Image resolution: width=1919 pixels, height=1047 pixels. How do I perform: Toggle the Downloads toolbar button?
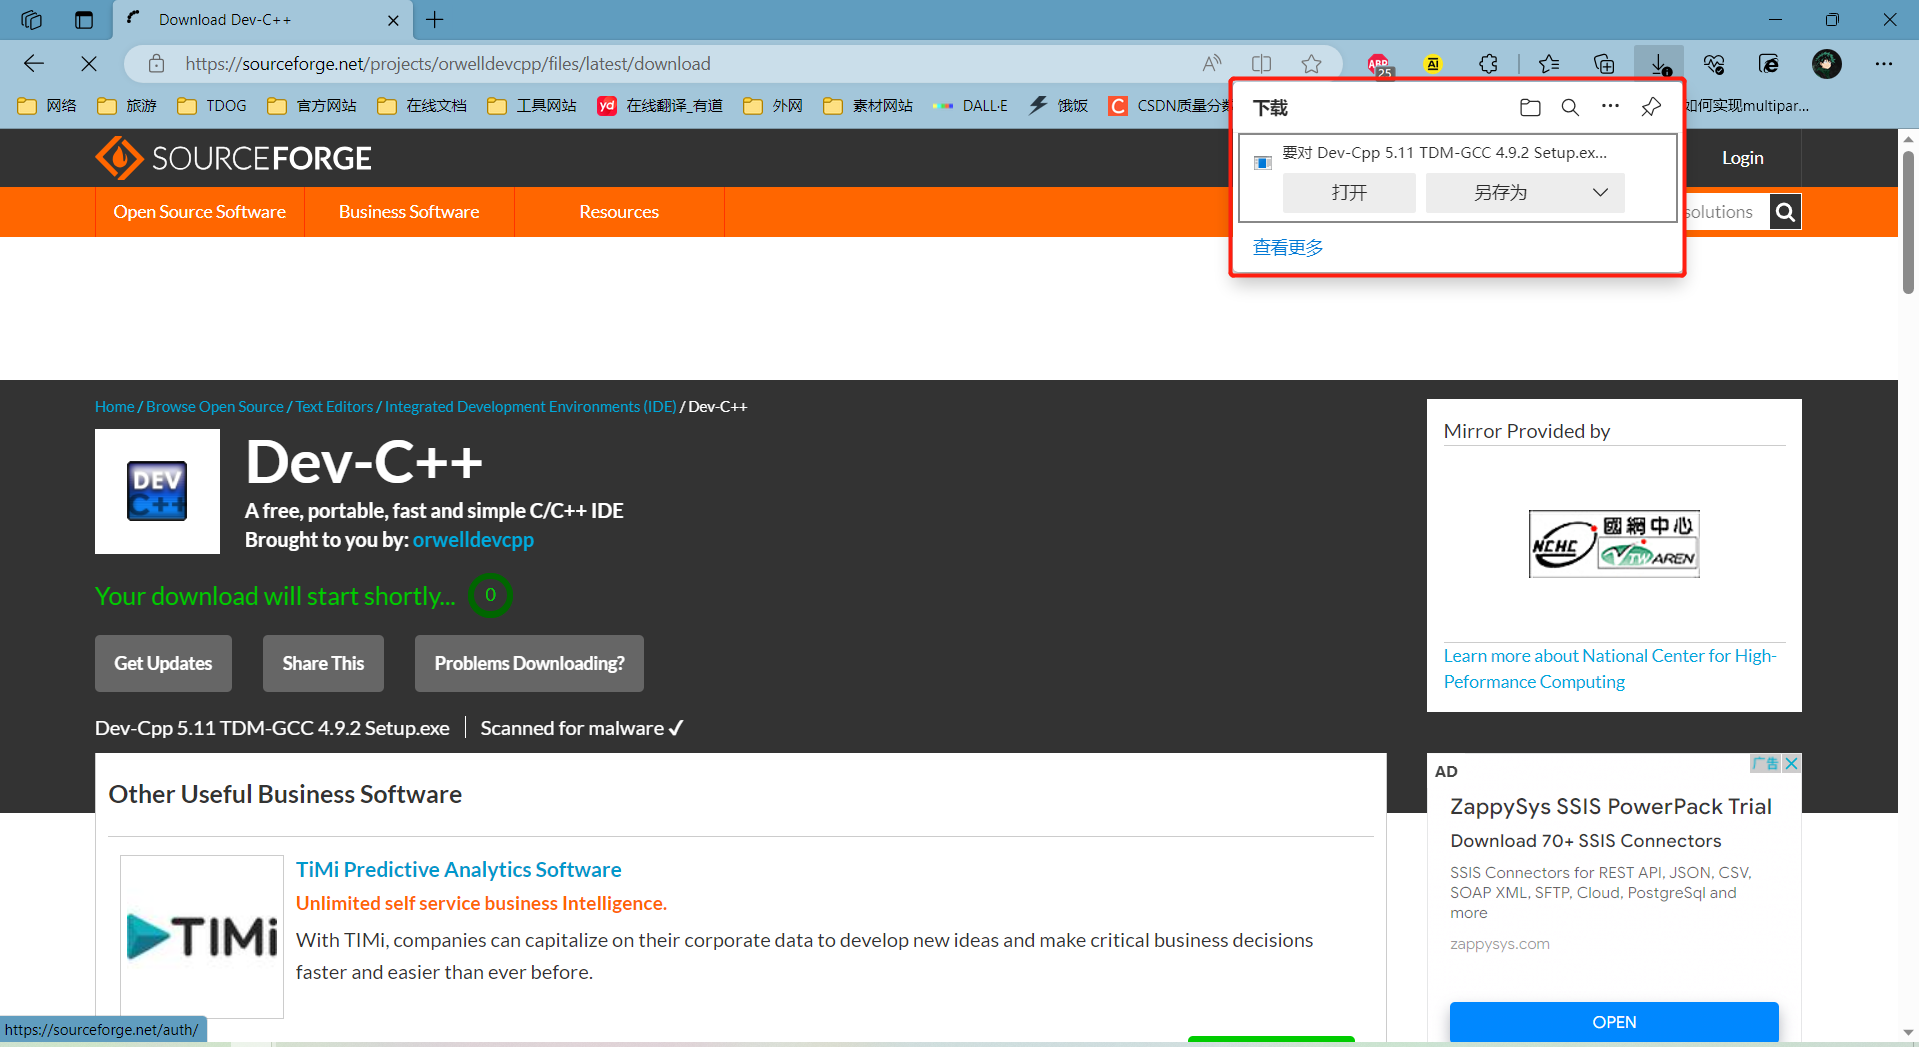coord(1660,64)
